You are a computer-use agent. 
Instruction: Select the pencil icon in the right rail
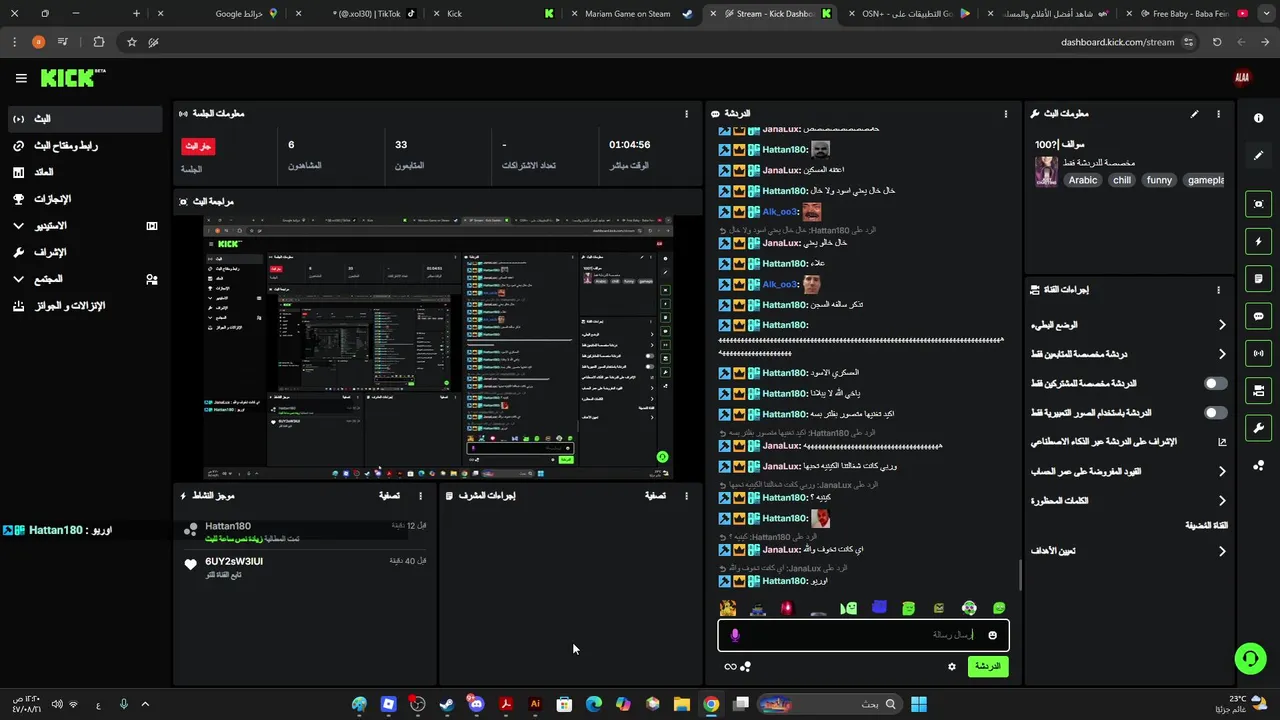click(1258, 155)
